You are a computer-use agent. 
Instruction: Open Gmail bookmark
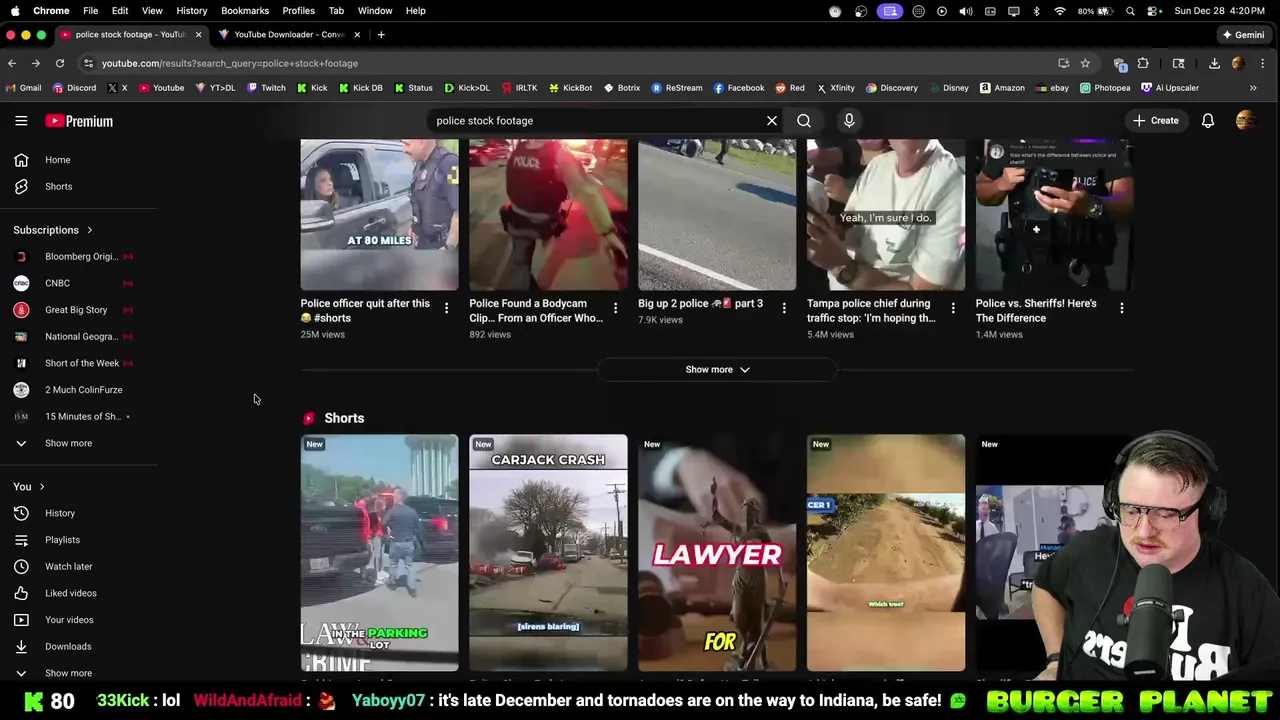pyautogui.click(x=23, y=88)
